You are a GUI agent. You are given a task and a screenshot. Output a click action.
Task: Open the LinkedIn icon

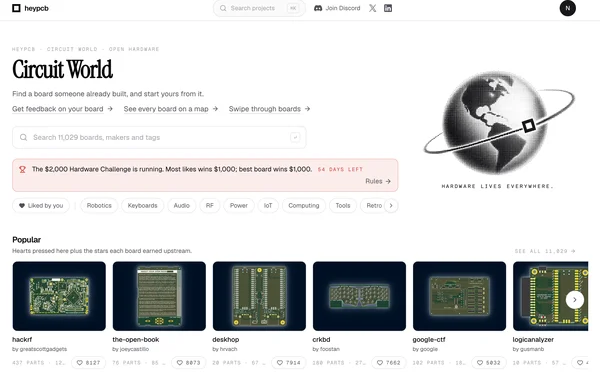click(x=388, y=8)
